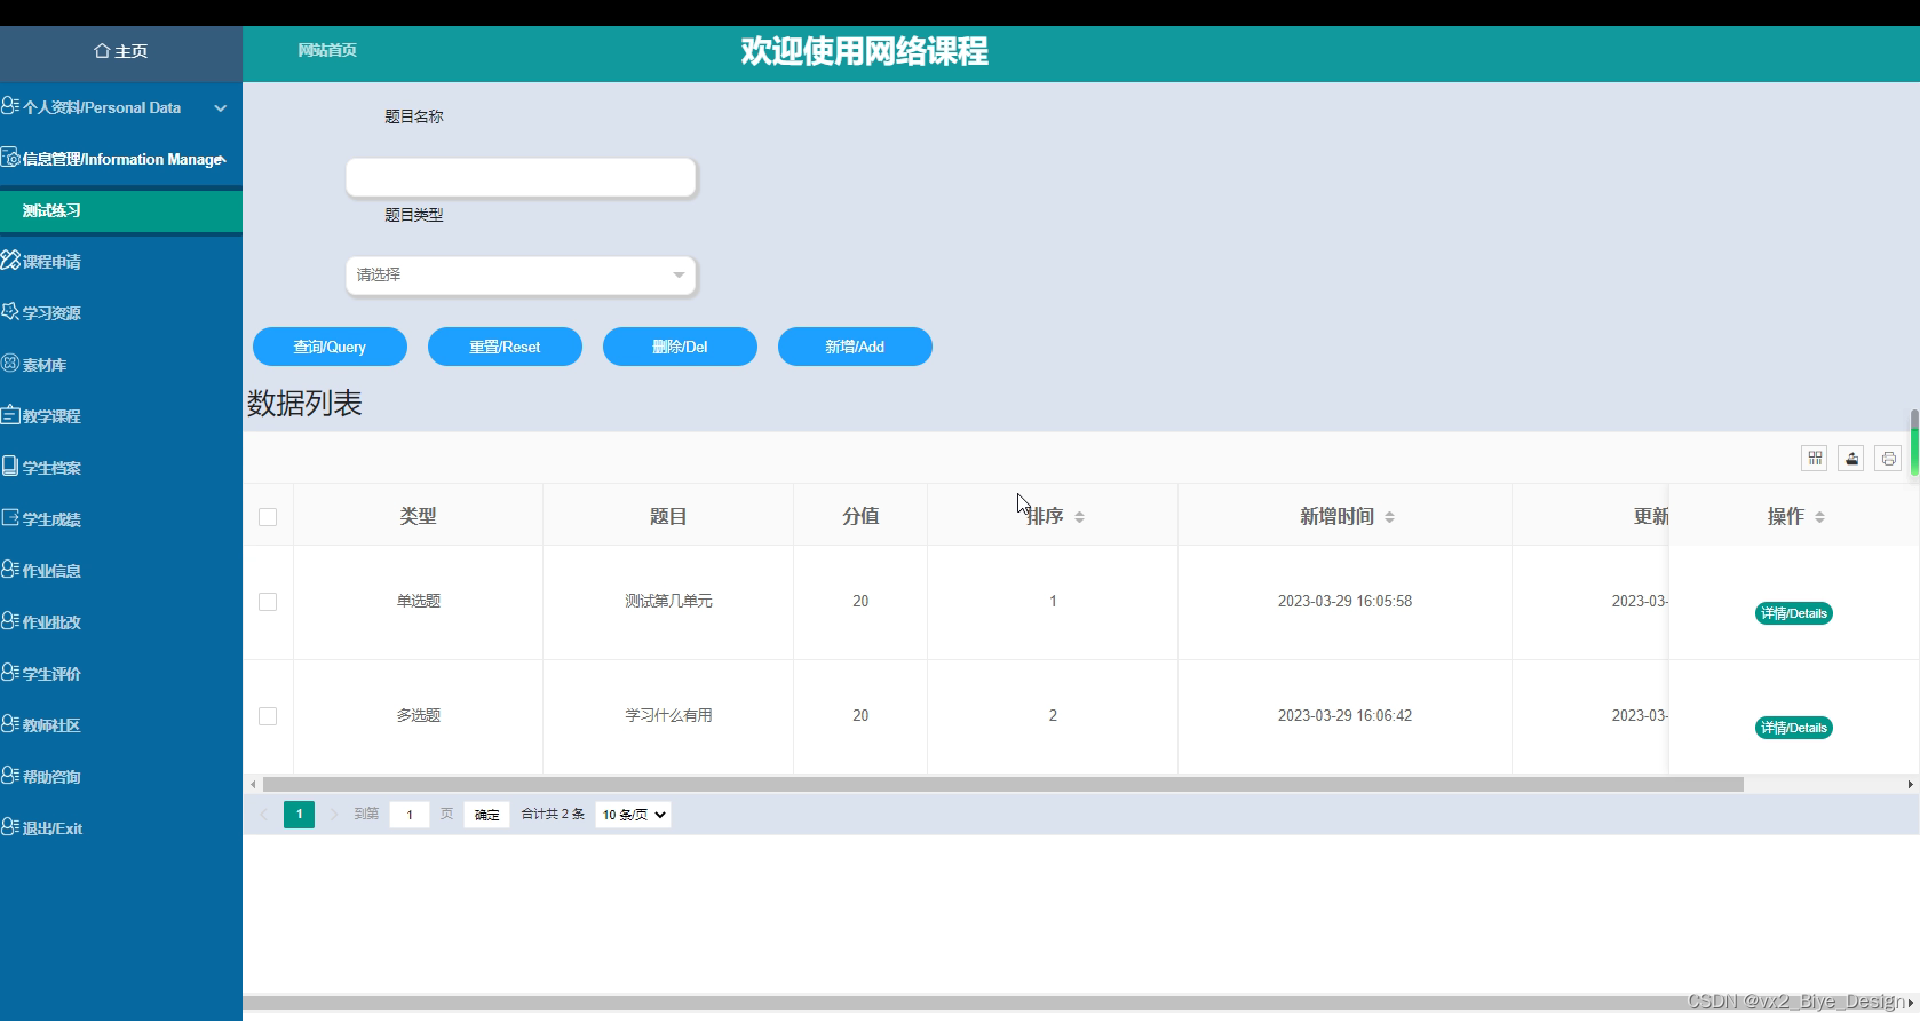
Task: Sort by 操作 column arrows
Action: click(x=1820, y=517)
